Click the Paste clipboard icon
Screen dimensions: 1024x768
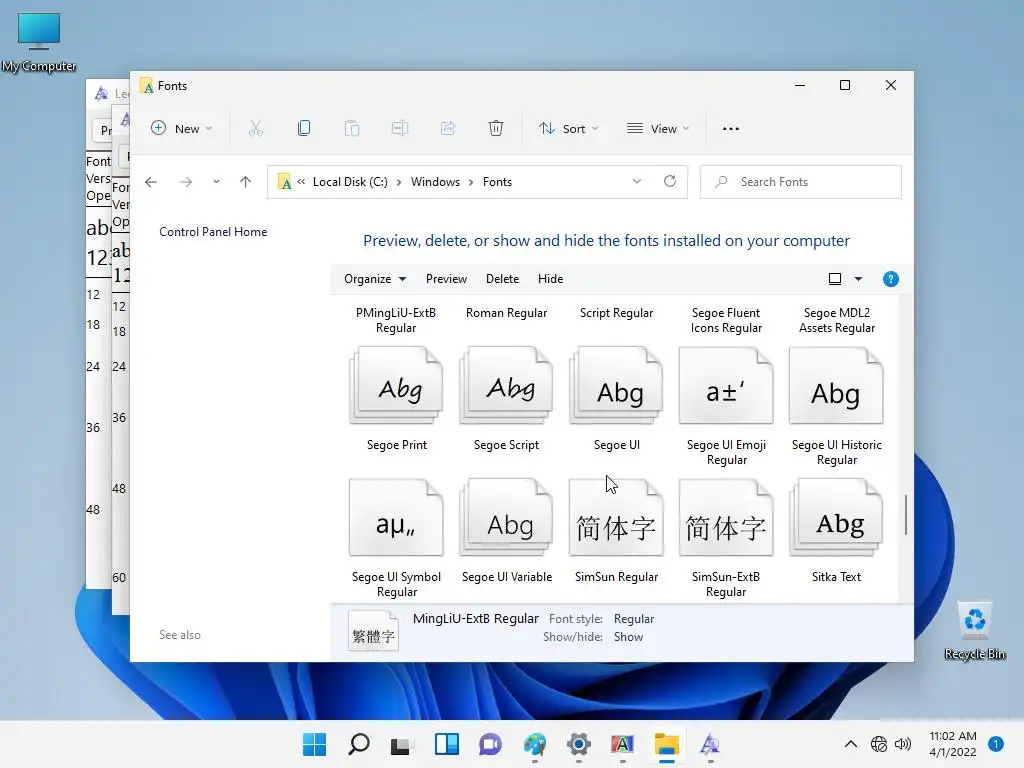click(x=352, y=129)
